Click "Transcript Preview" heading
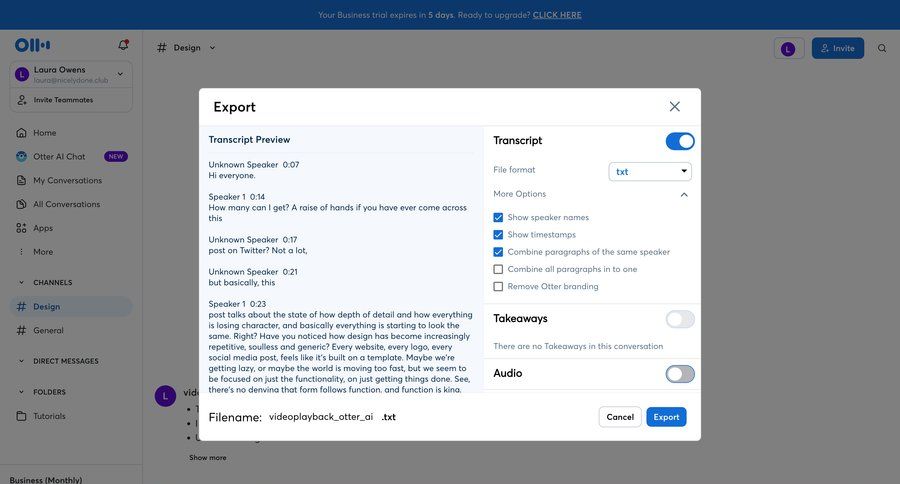 249,140
